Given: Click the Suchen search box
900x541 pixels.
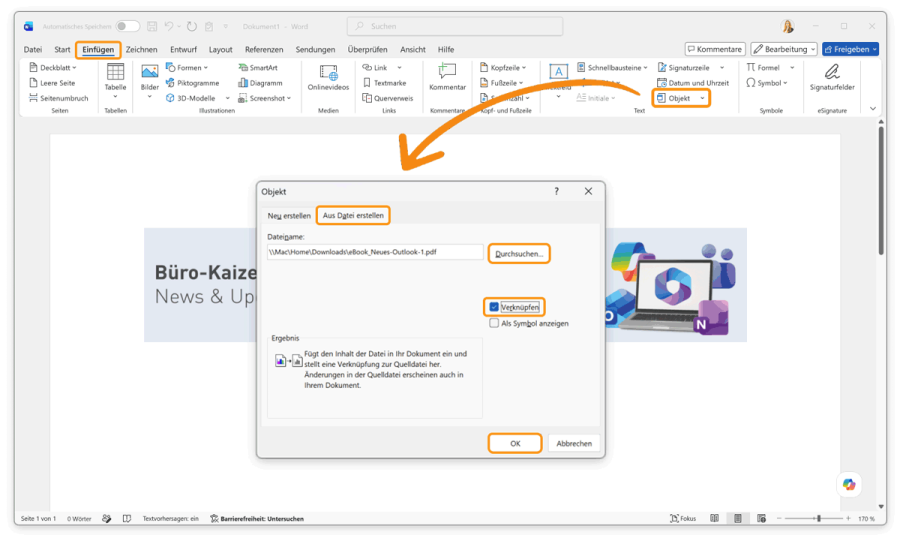Looking at the screenshot, I should point(455,26).
